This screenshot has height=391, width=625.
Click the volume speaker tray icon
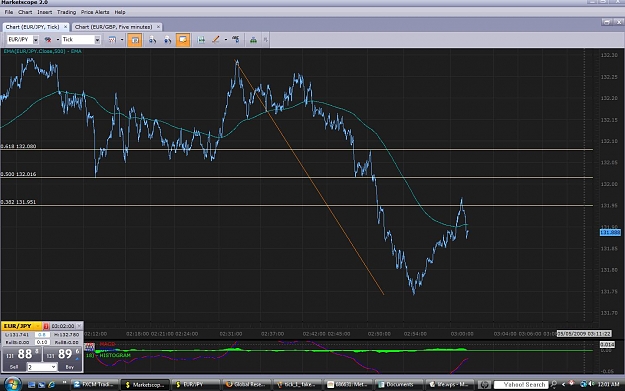pos(592,384)
